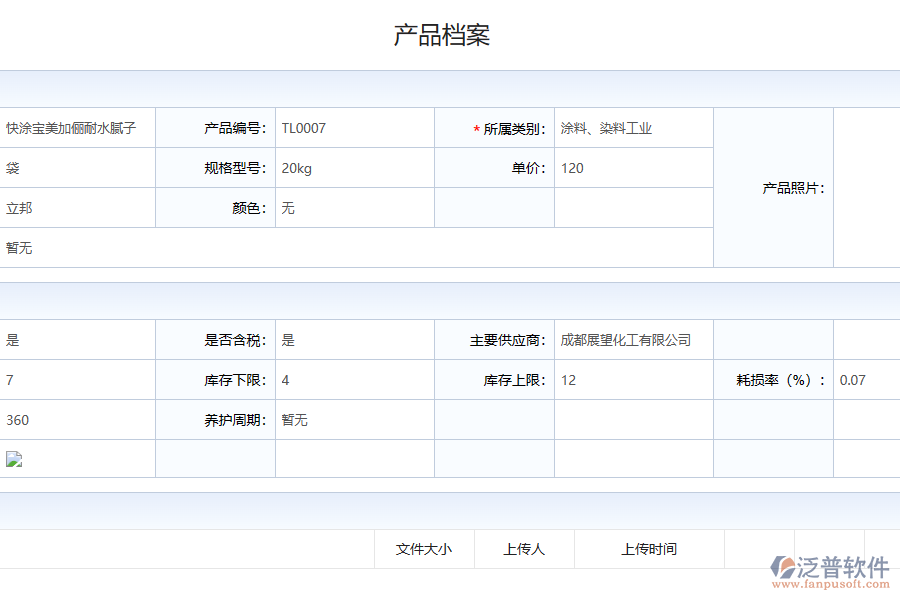Click the 库存下限 value 4
900x600 pixels.
pyautogui.click(x=284, y=380)
